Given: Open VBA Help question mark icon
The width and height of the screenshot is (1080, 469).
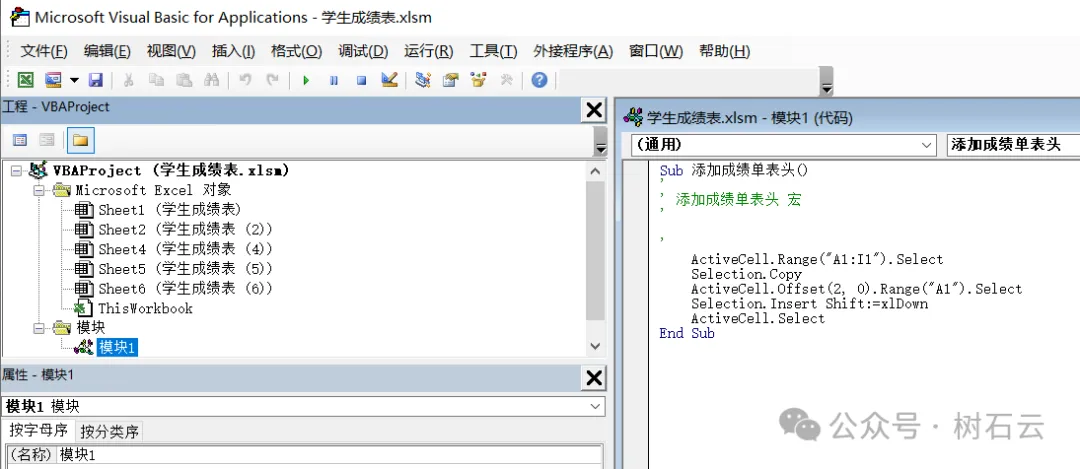Looking at the screenshot, I should (539, 80).
